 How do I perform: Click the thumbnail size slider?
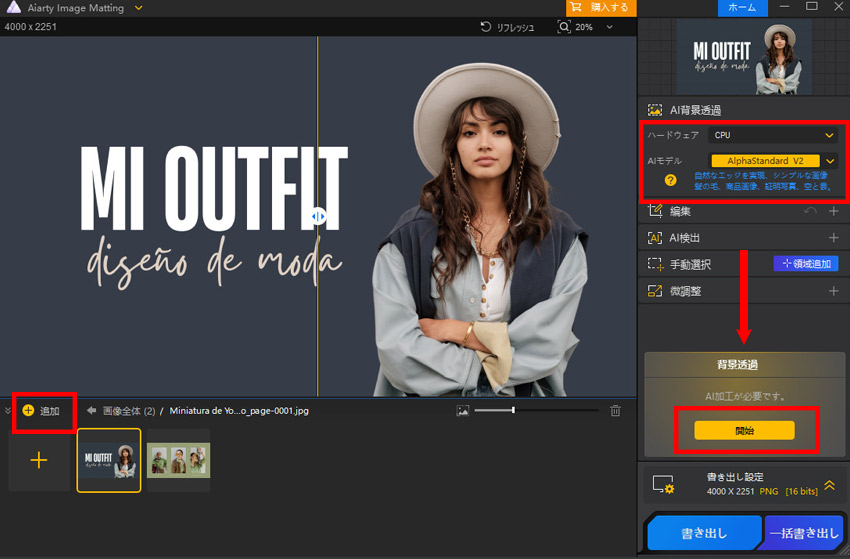pos(513,410)
